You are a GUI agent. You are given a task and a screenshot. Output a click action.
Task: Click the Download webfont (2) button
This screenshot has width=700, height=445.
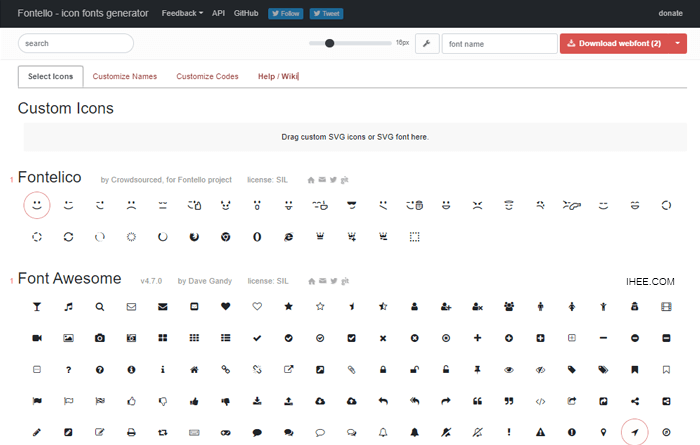point(614,43)
